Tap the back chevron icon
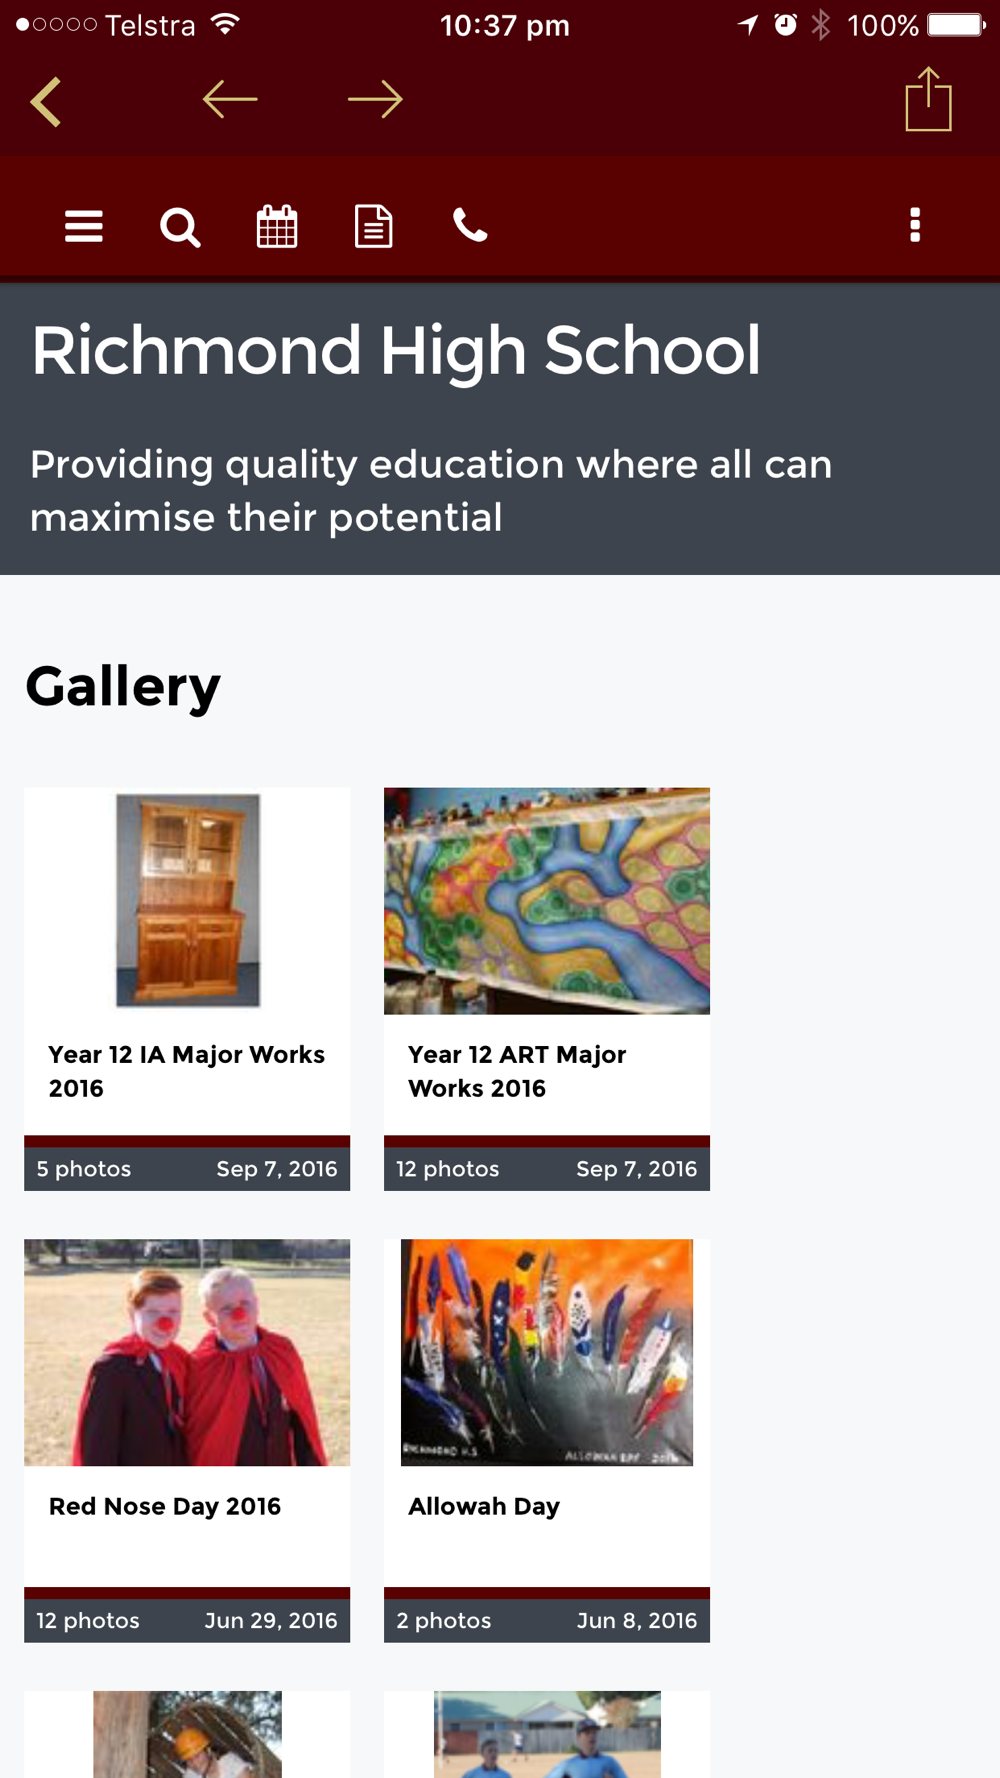The image size is (1000, 1778). tap(46, 101)
